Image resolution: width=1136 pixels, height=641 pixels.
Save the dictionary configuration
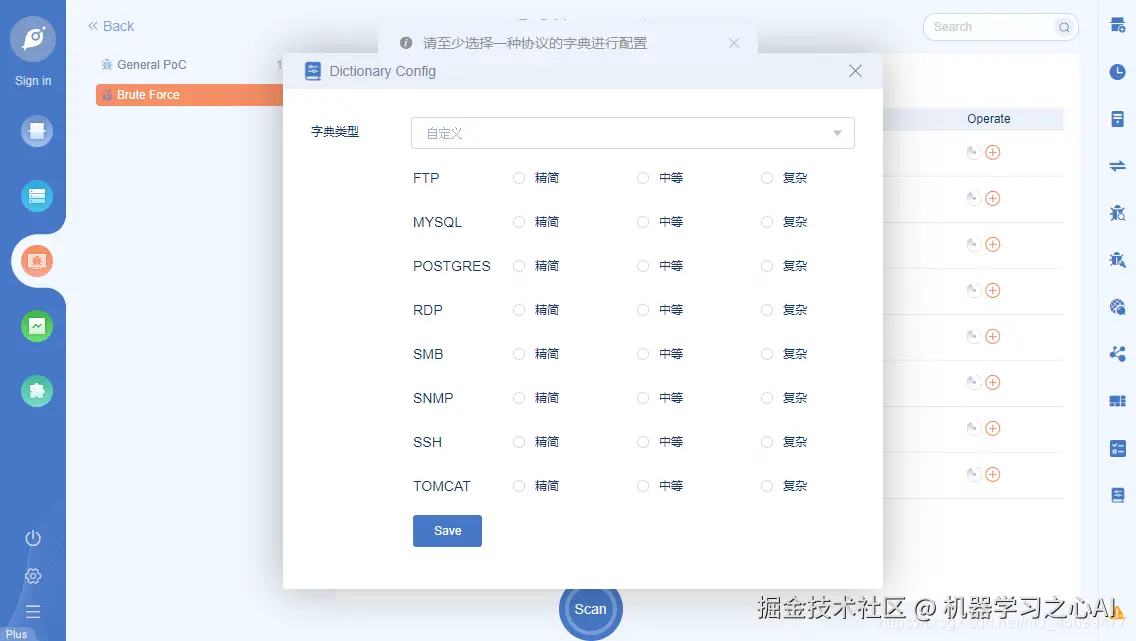click(x=447, y=531)
